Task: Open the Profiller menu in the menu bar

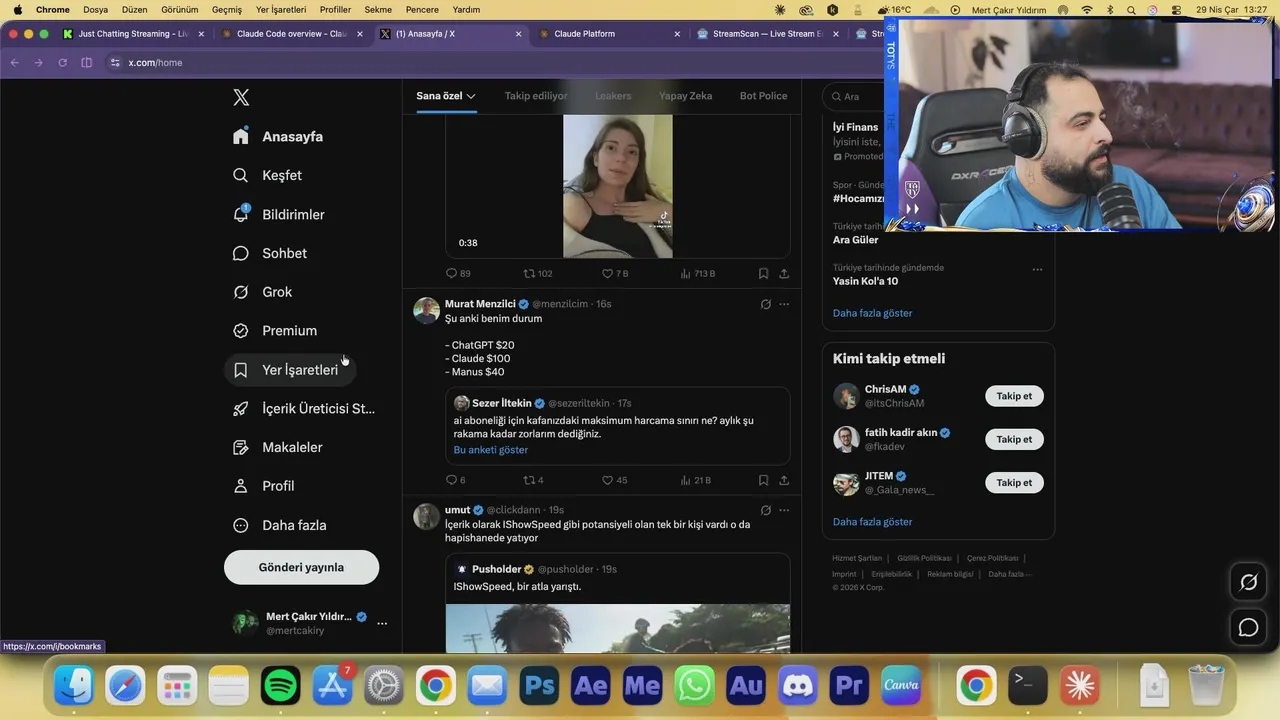Action: [x=335, y=9]
